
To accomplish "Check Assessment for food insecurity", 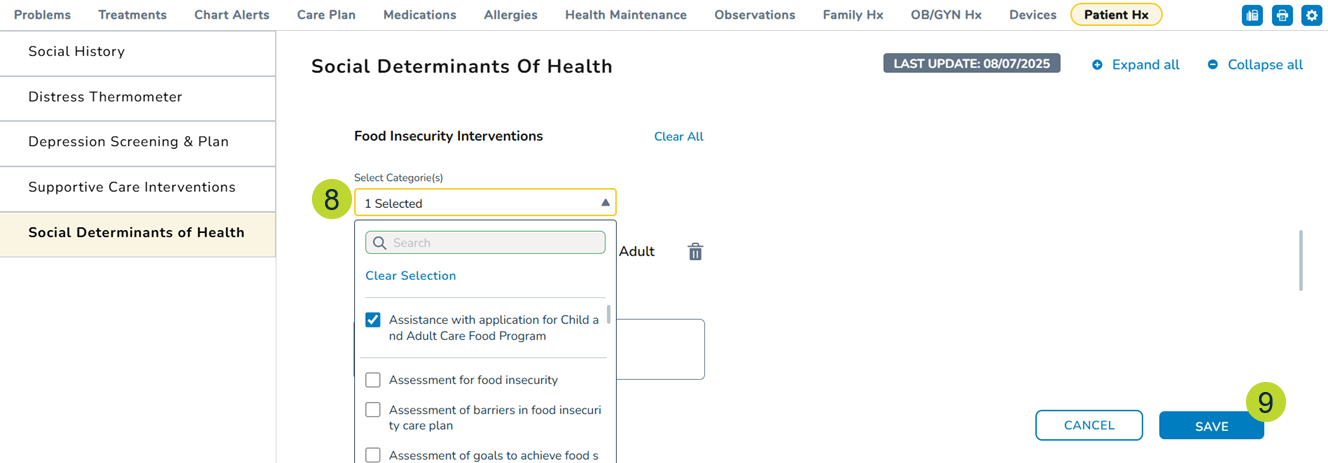I will click(373, 380).
